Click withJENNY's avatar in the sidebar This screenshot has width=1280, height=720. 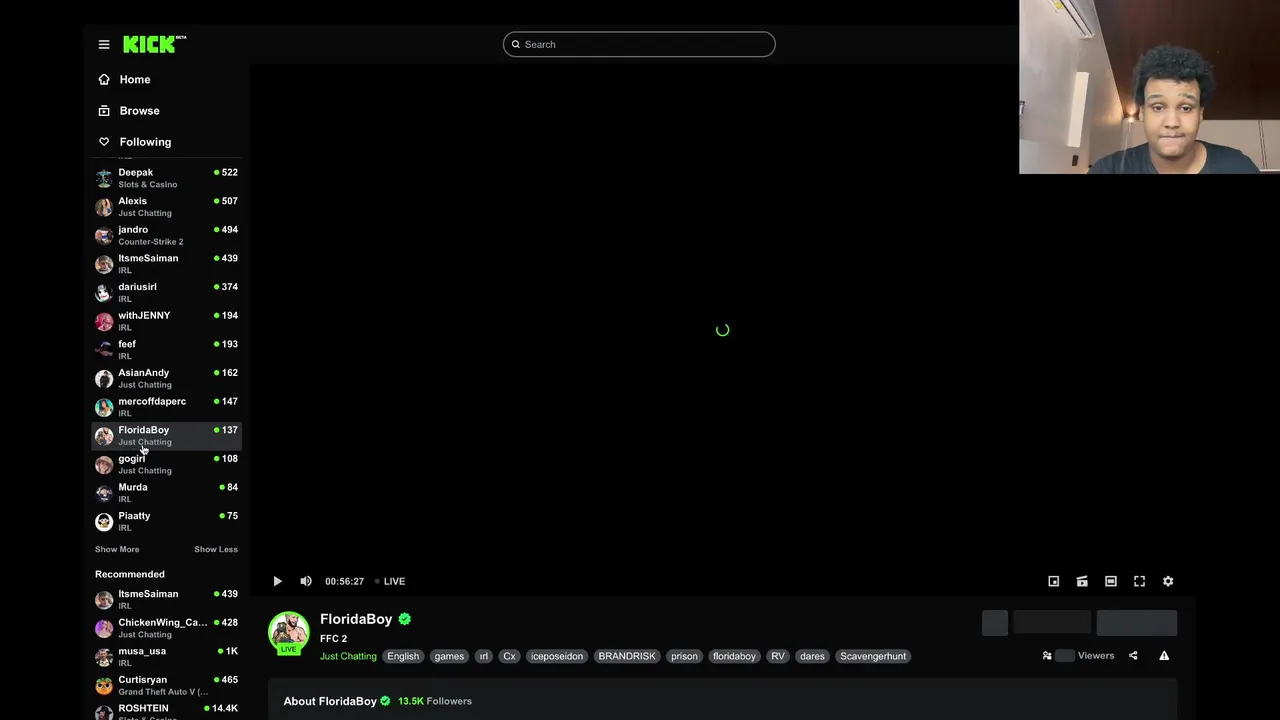pos(104,321)
